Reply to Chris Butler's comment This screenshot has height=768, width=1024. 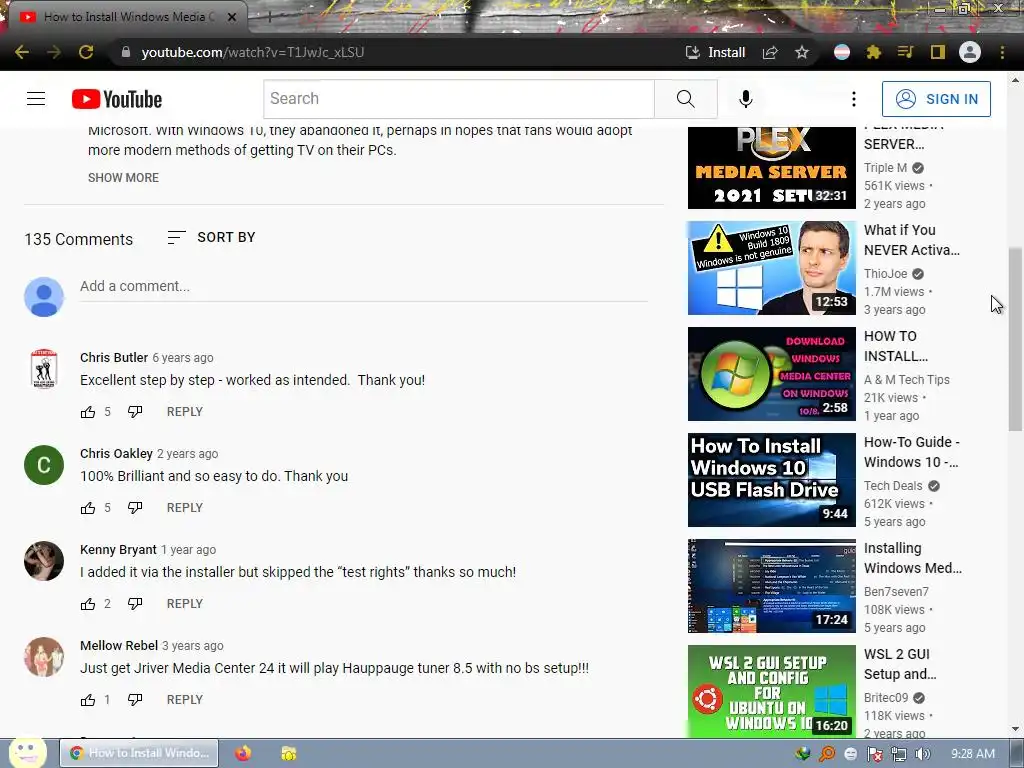(x=185, y=411)
